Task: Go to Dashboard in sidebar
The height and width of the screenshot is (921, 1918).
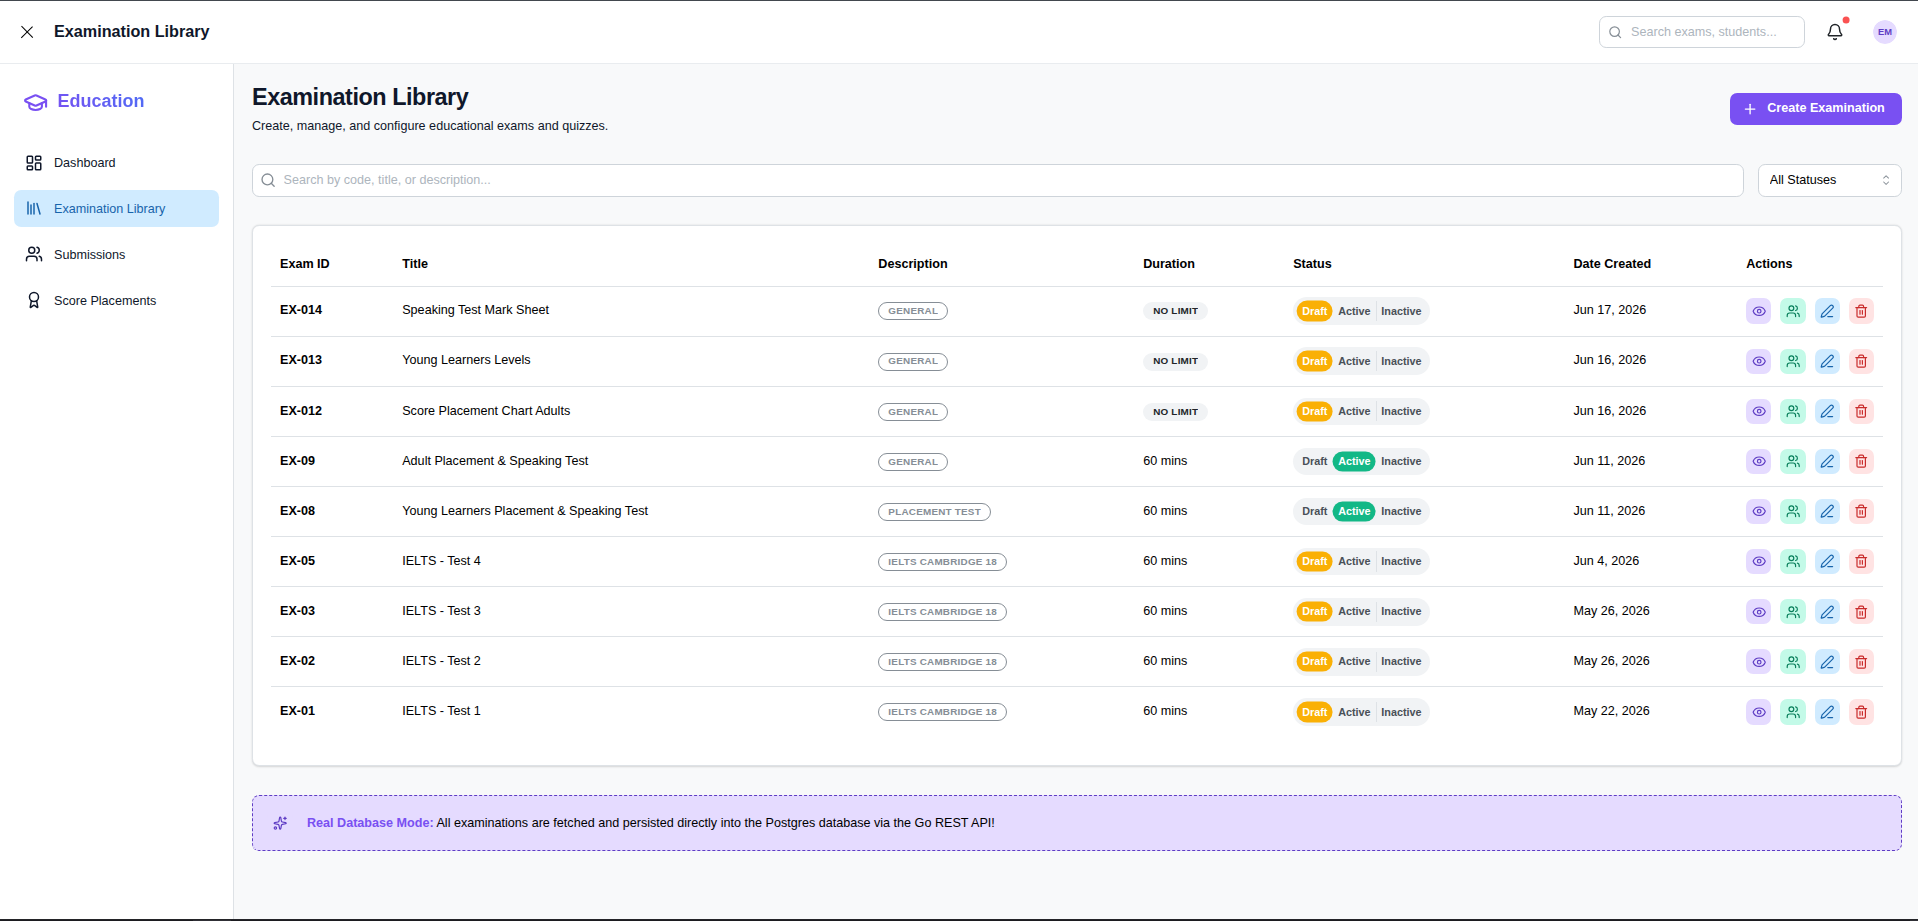Action: [116, 163]
